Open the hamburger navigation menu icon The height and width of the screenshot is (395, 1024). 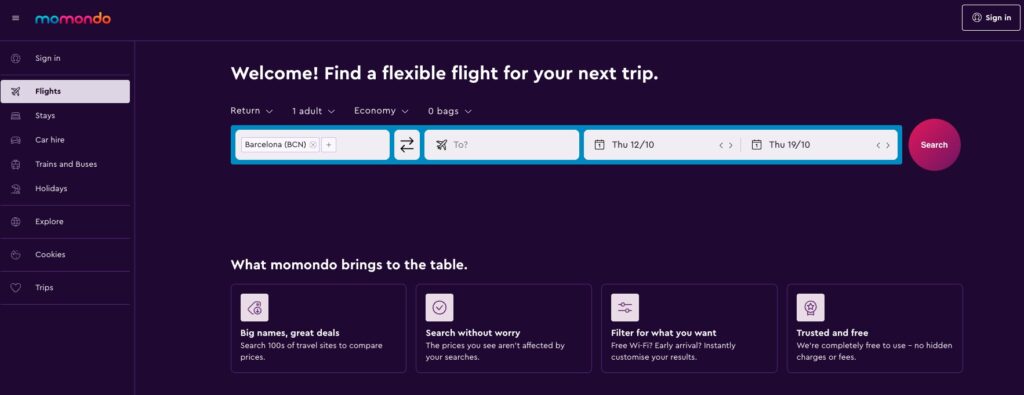click(16, 18)
